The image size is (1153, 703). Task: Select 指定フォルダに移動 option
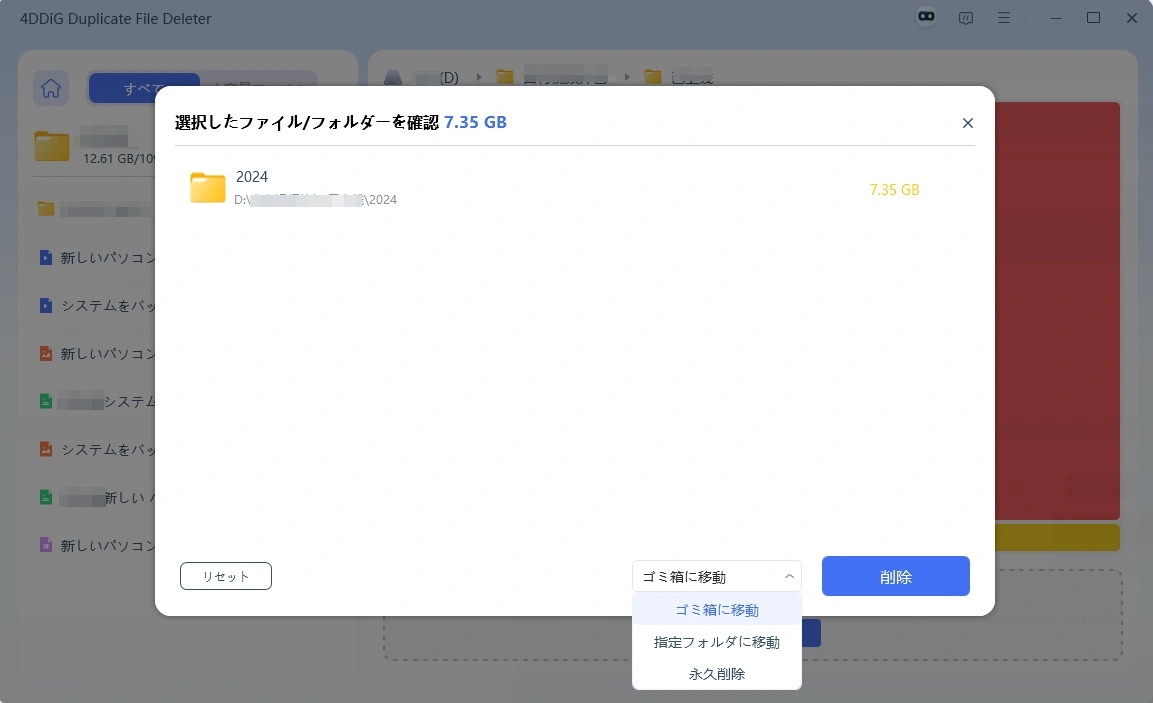click(716, 642)
